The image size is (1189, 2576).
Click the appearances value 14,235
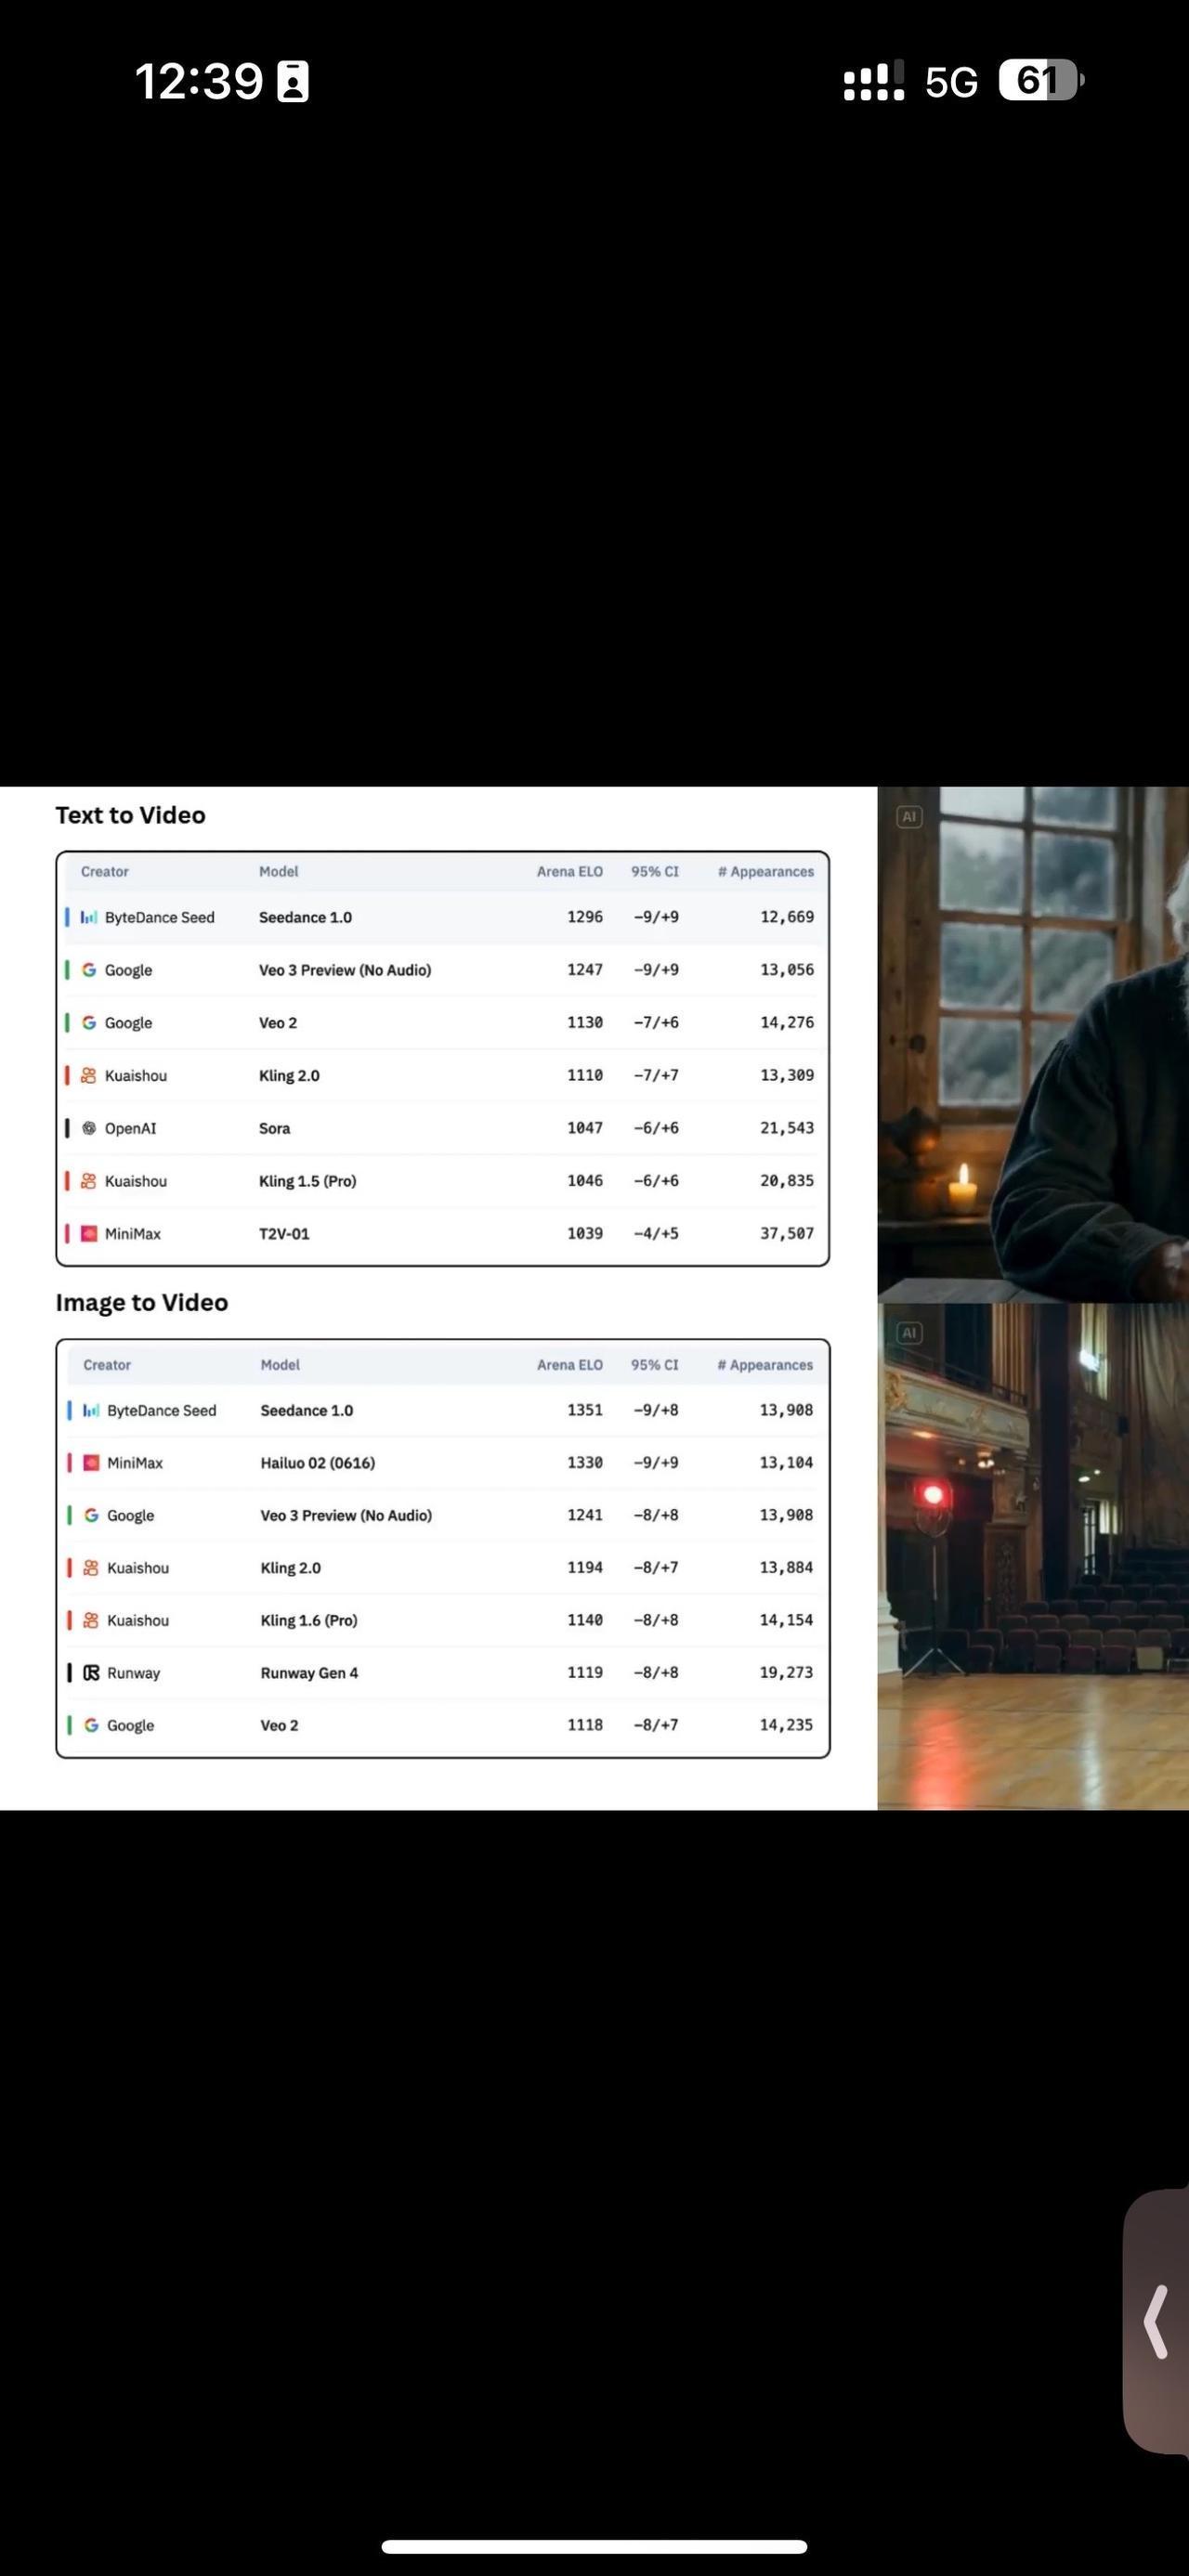786,1725
